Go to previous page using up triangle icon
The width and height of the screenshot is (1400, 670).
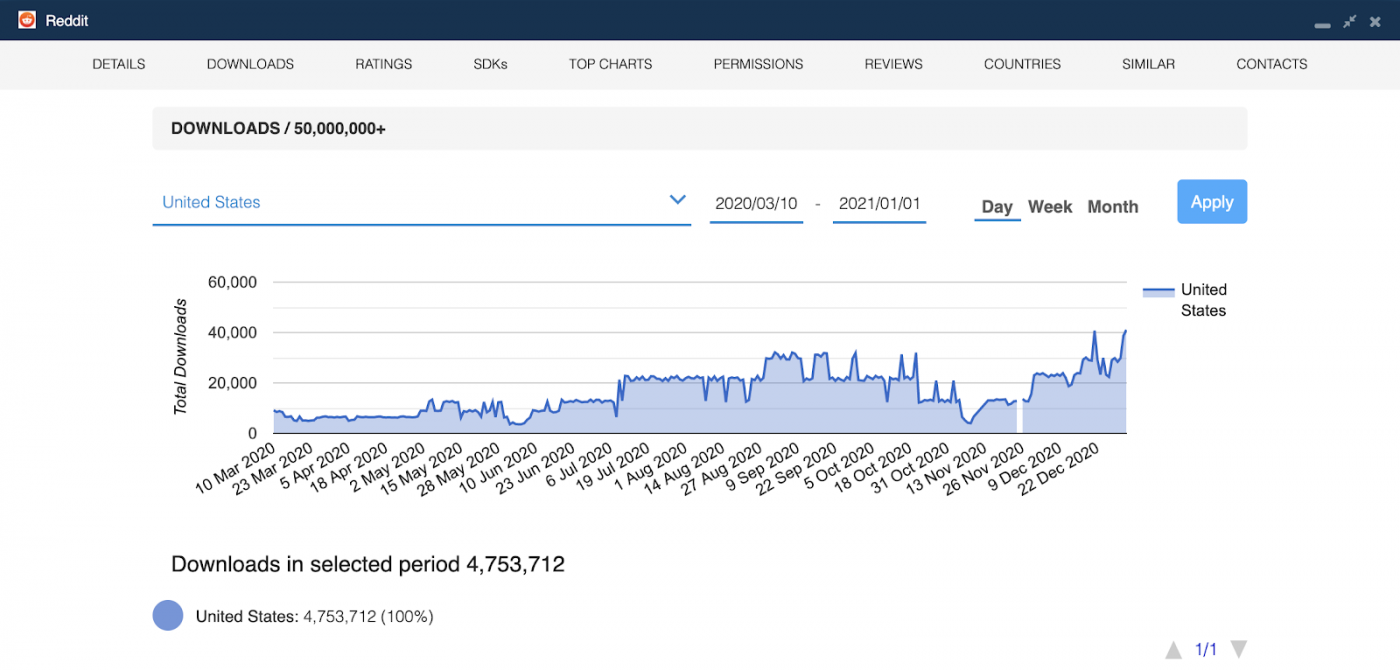pos(1172,649)
